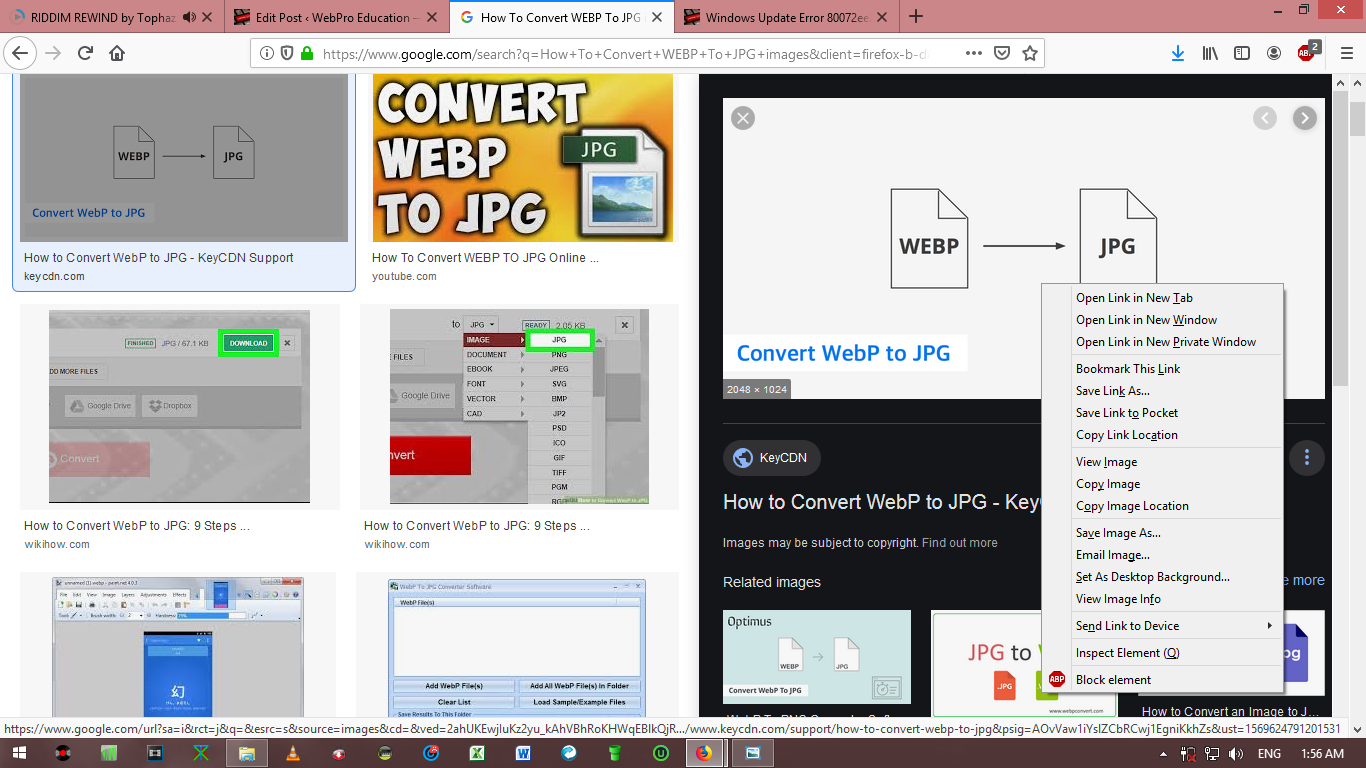Mute the RIDDIM REWIND tab audio
This screenshot has height=768, width=1366.
[x=189, y=17]
